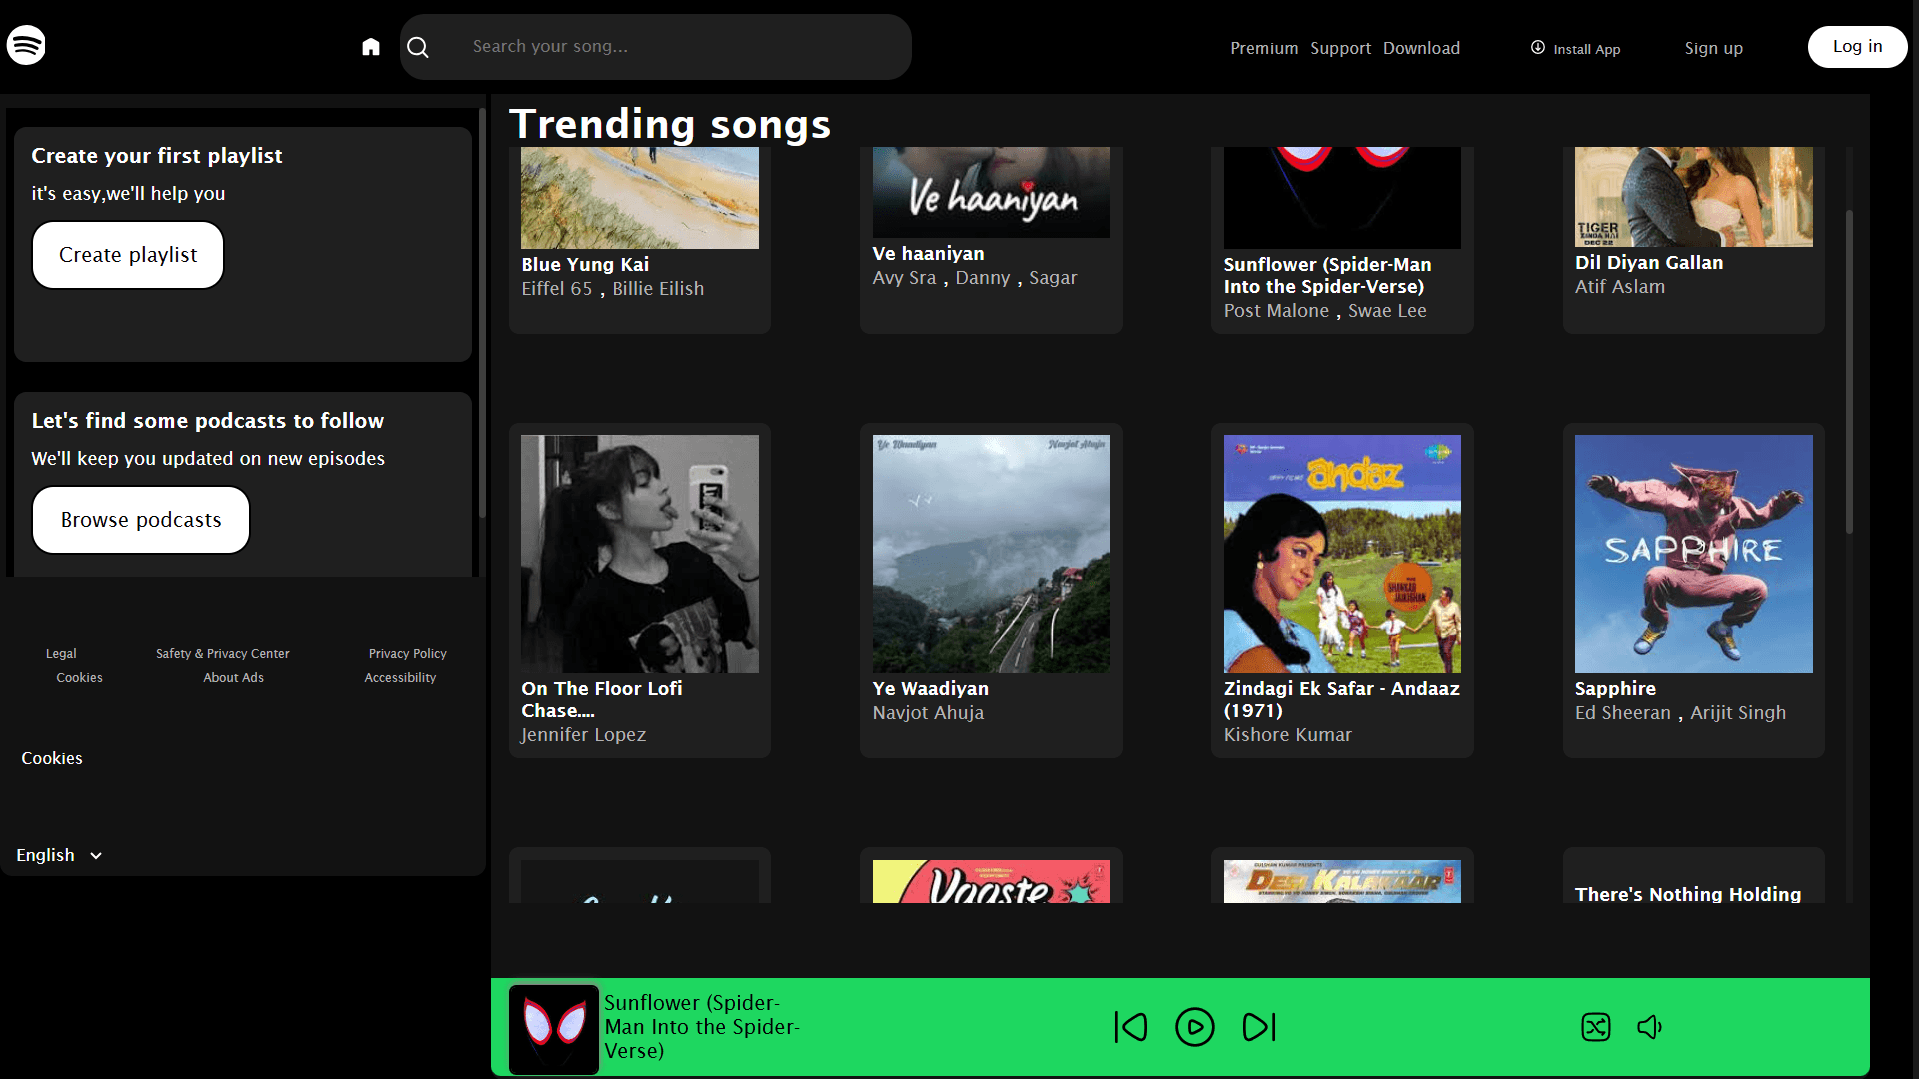Expand the English language dropdown chevron
This screenshot has height=1079, width=1919.
click(x=96, y=856)
